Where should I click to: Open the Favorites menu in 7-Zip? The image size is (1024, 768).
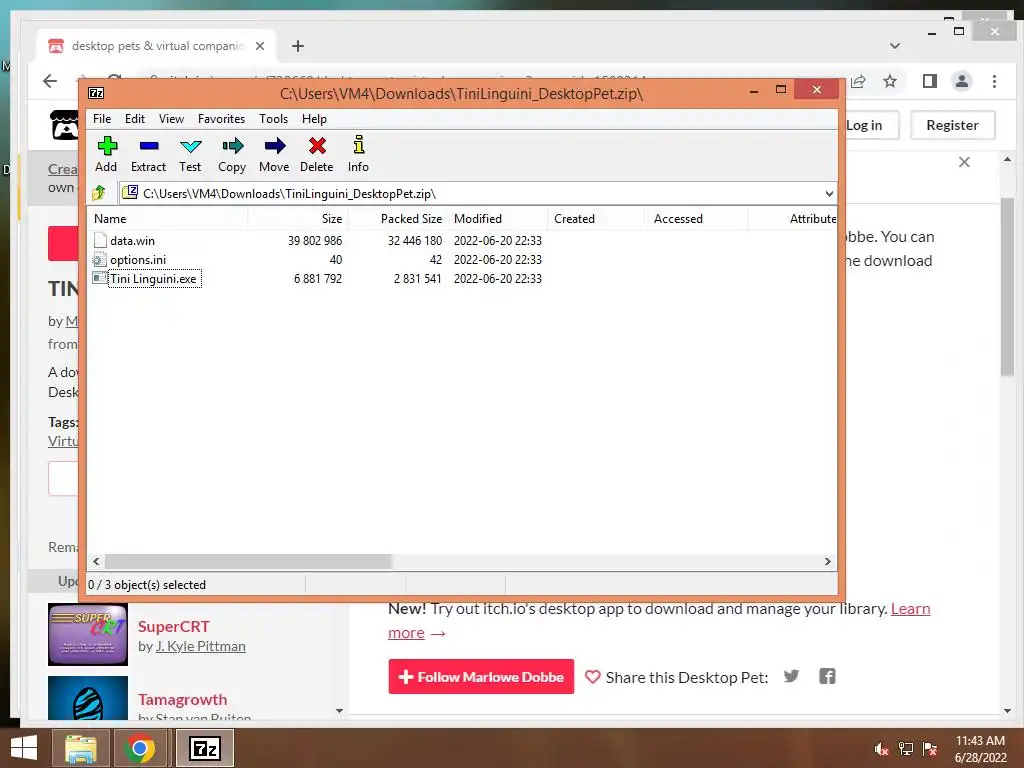tap(221, 119)
